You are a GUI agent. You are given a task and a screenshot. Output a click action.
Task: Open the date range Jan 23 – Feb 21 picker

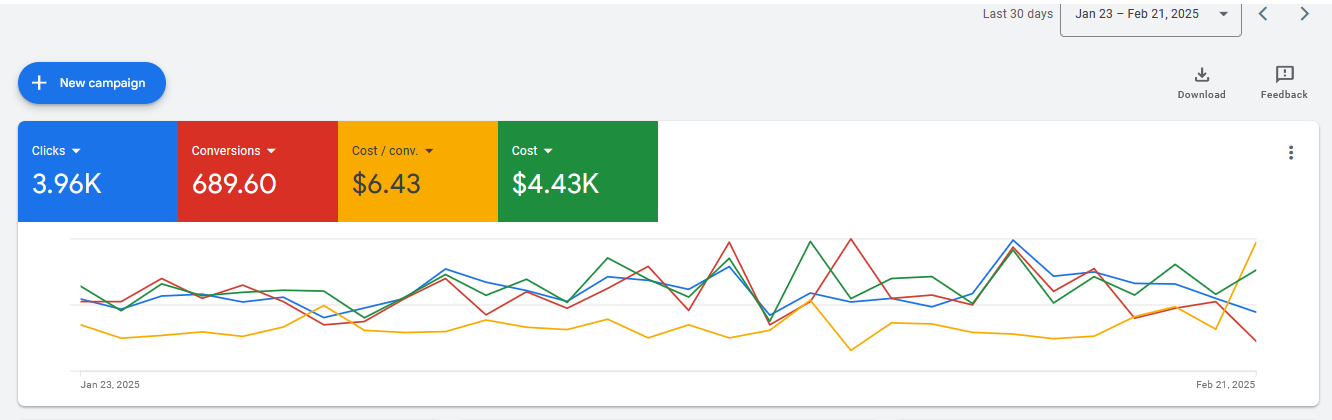click(1150, 14)
